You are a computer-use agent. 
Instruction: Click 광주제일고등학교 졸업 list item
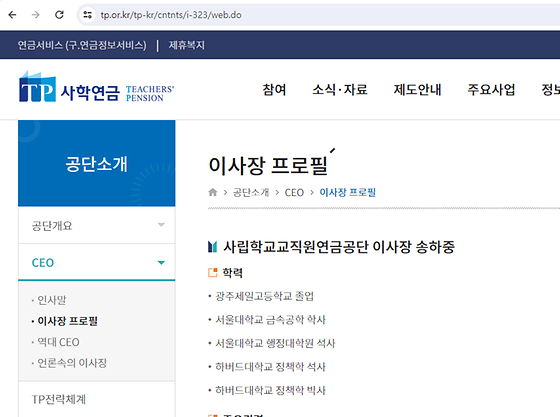tap(264, 296)
